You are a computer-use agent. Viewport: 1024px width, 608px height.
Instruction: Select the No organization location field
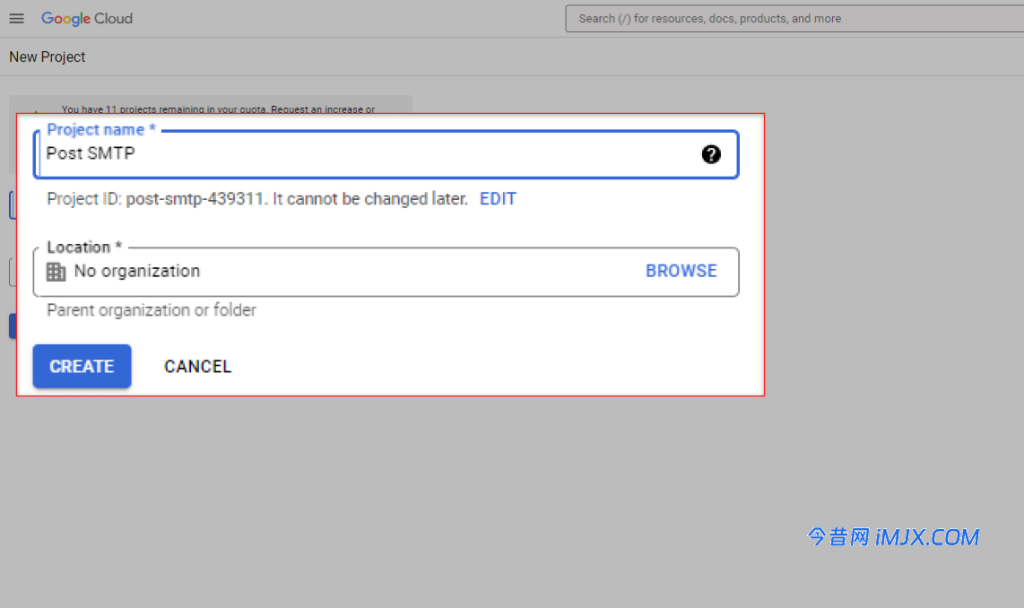click(x=386, y=272)
